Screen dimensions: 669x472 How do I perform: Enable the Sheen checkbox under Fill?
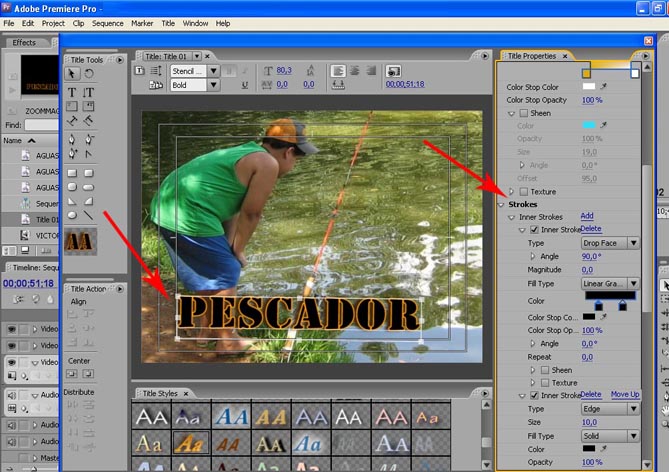pyautogui.click(x=524, y=114)
